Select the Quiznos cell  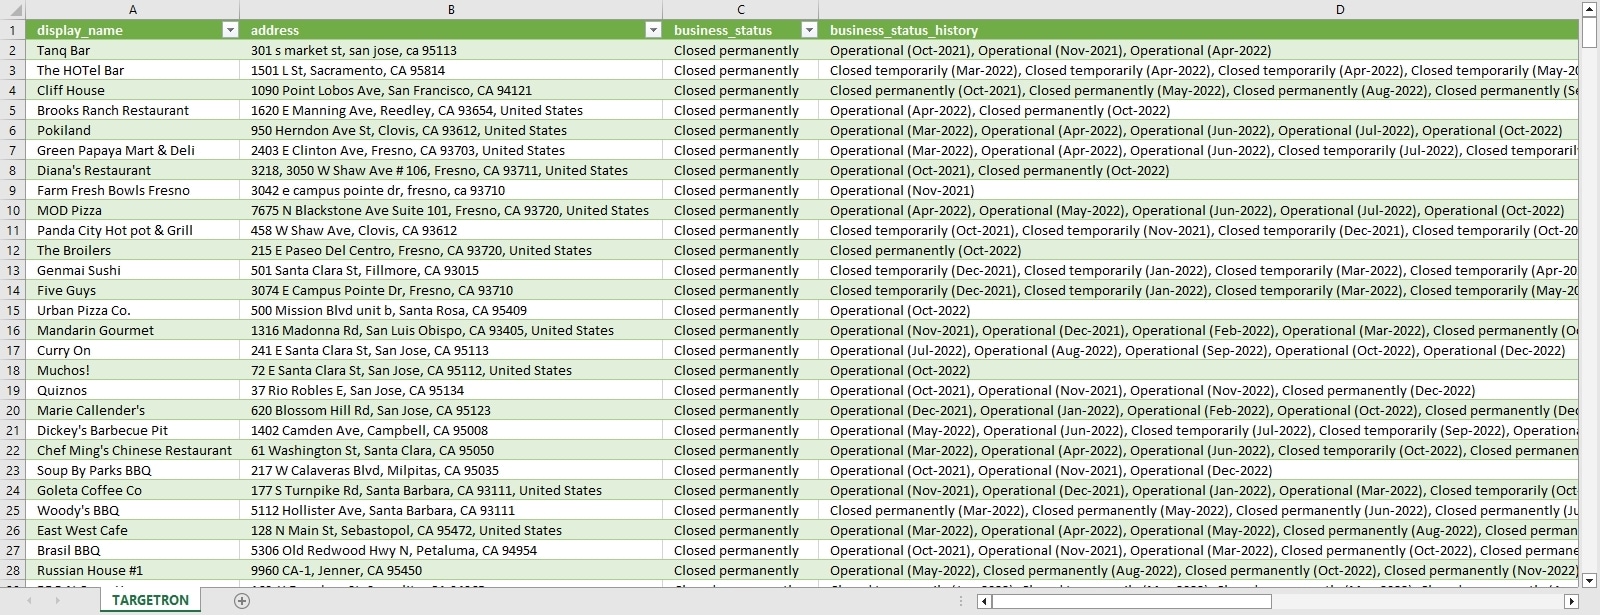(133, 390)
